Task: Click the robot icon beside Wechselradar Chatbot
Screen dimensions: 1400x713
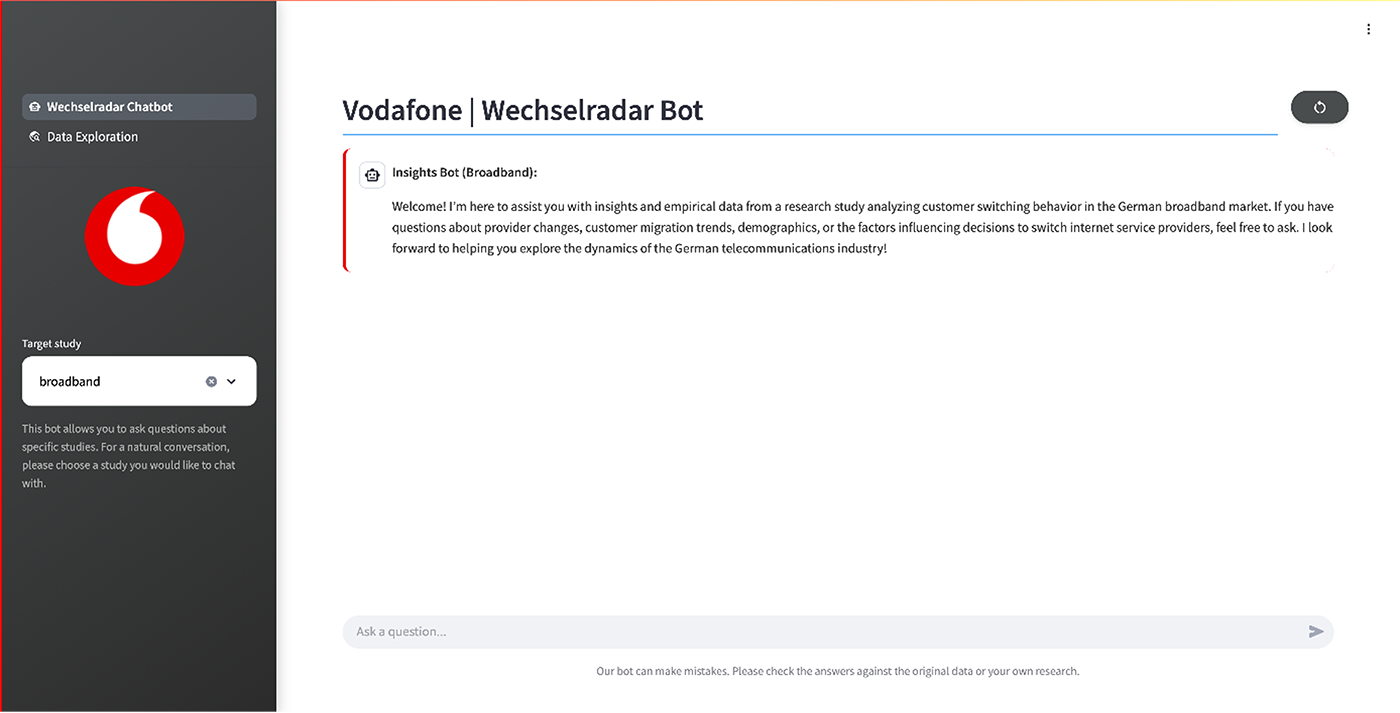Action: point(35,107)
